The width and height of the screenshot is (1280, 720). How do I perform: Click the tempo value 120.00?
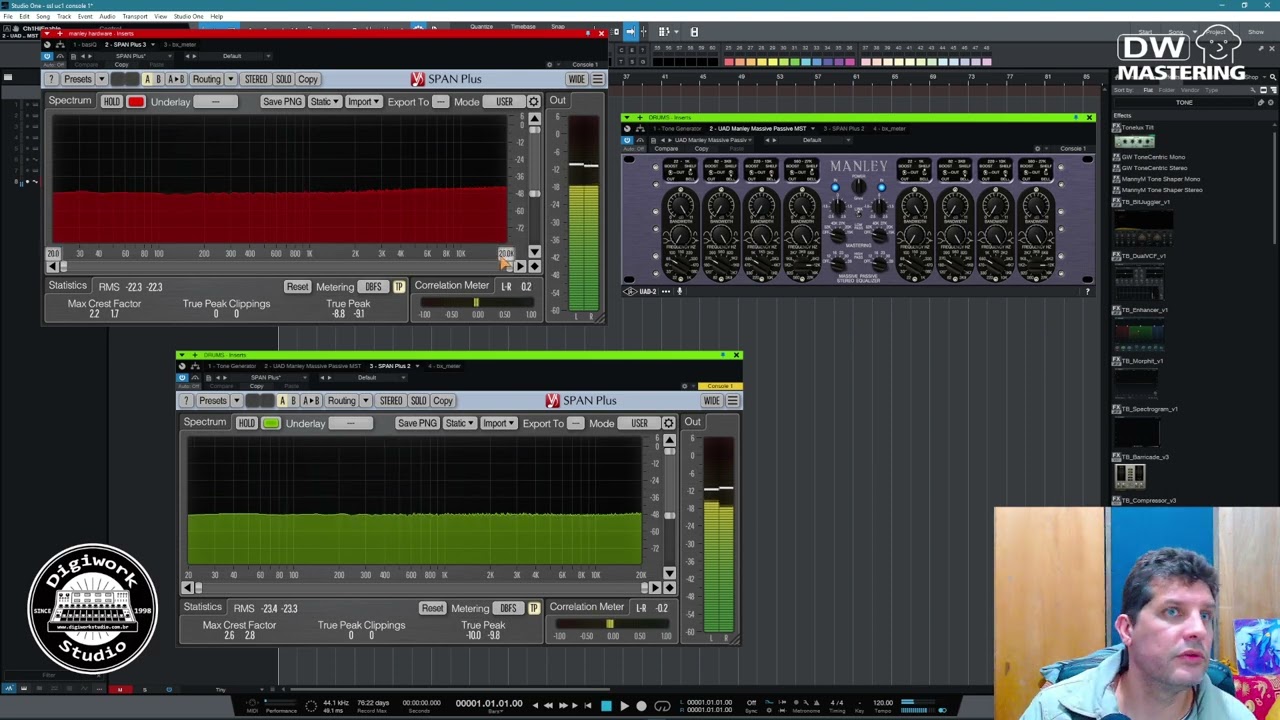click(883, 703)
